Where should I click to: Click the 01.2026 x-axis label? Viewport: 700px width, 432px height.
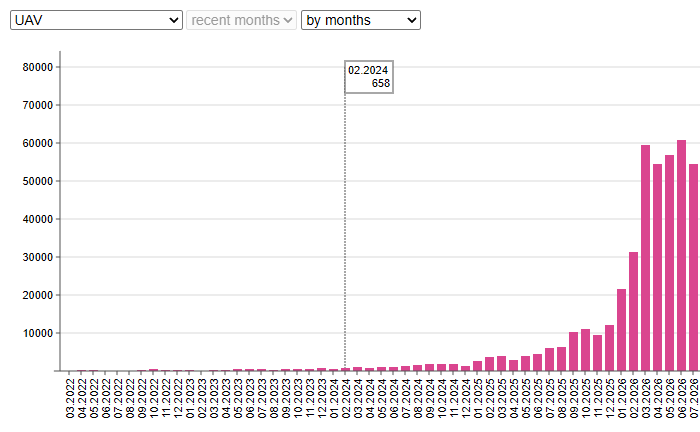pyautogui.click(x=621, y=398)
